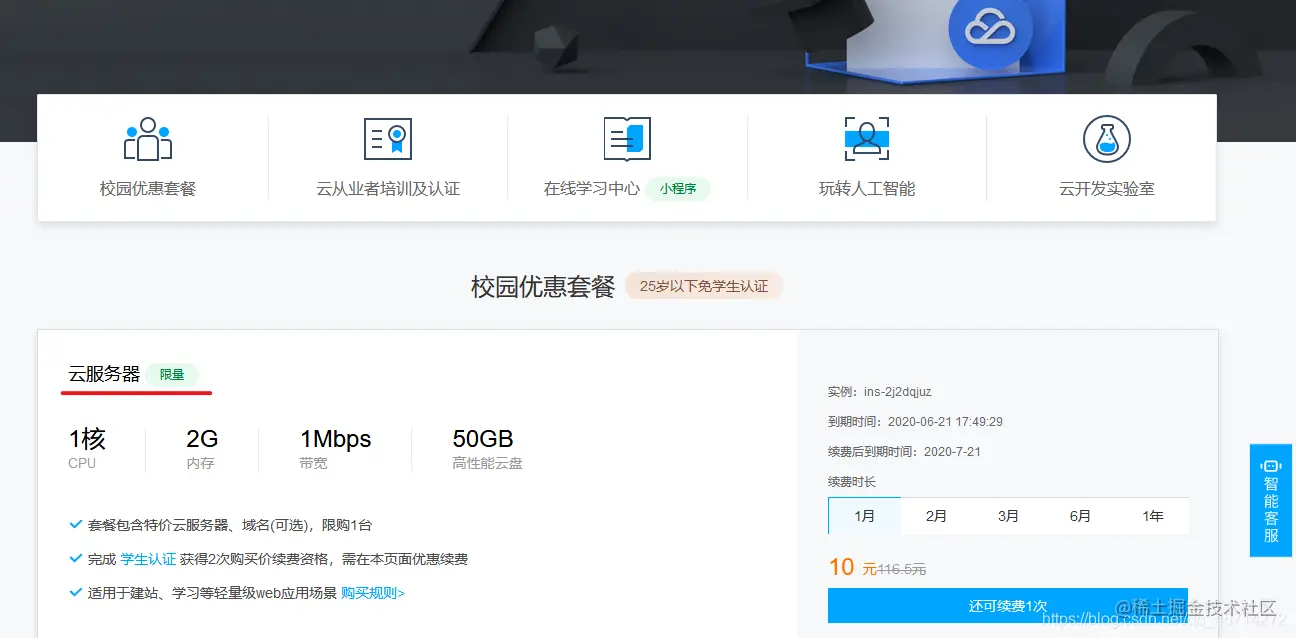1296x638 pixels.
Task: Click the 25岁以下免学生认证 badge
Action: pos(704,285)
